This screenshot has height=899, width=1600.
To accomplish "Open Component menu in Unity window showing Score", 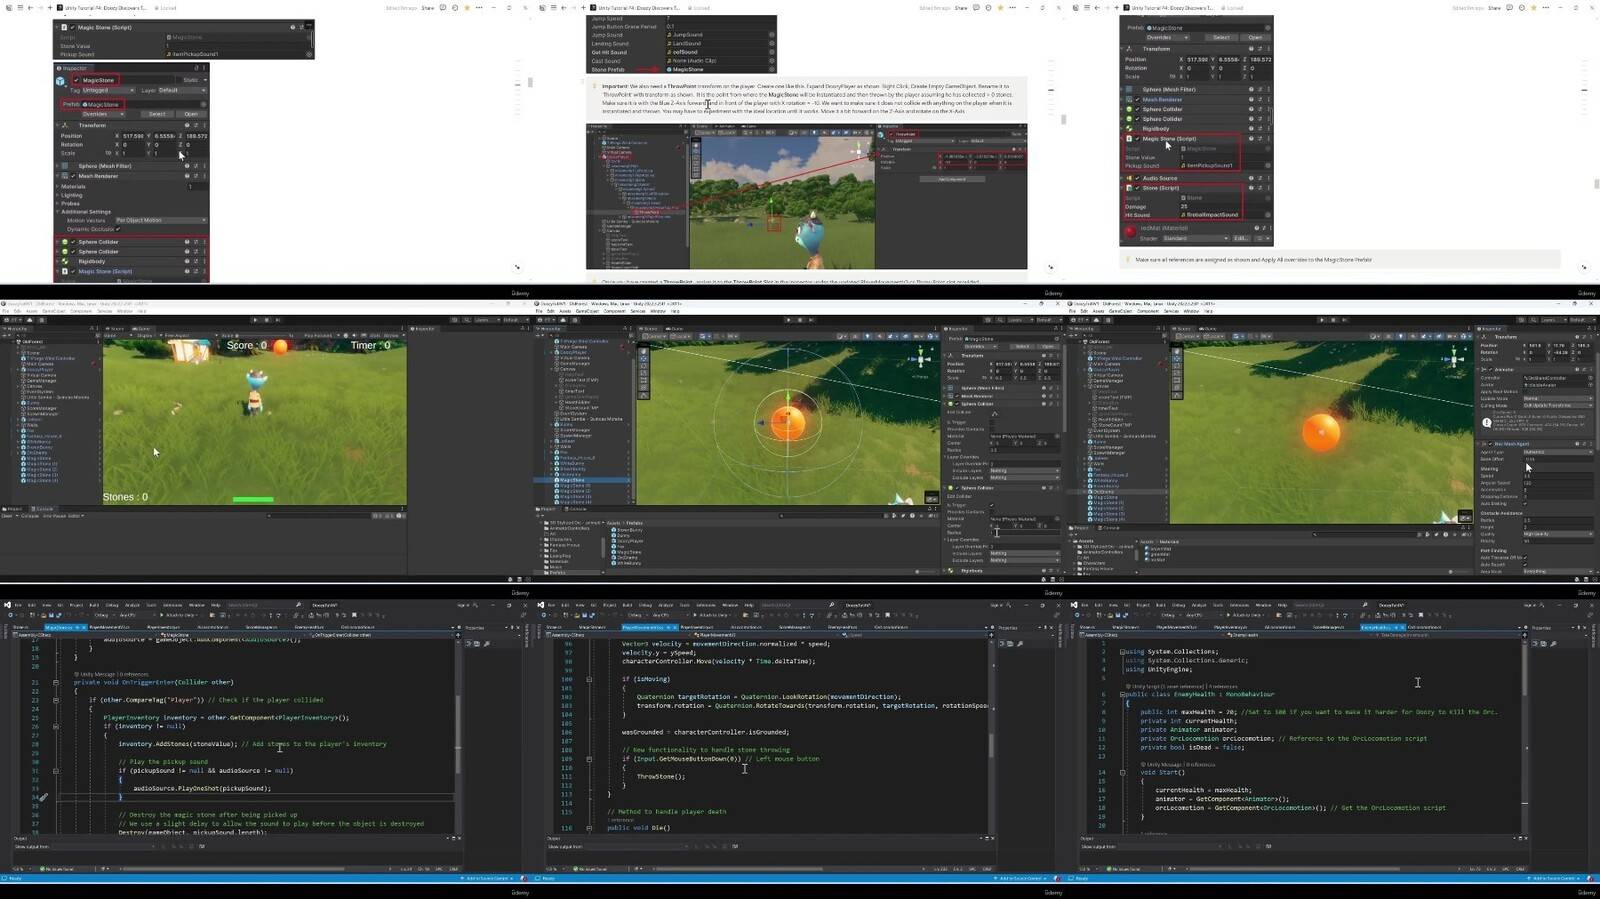I will pyautogui.click(x=80, y=311).
